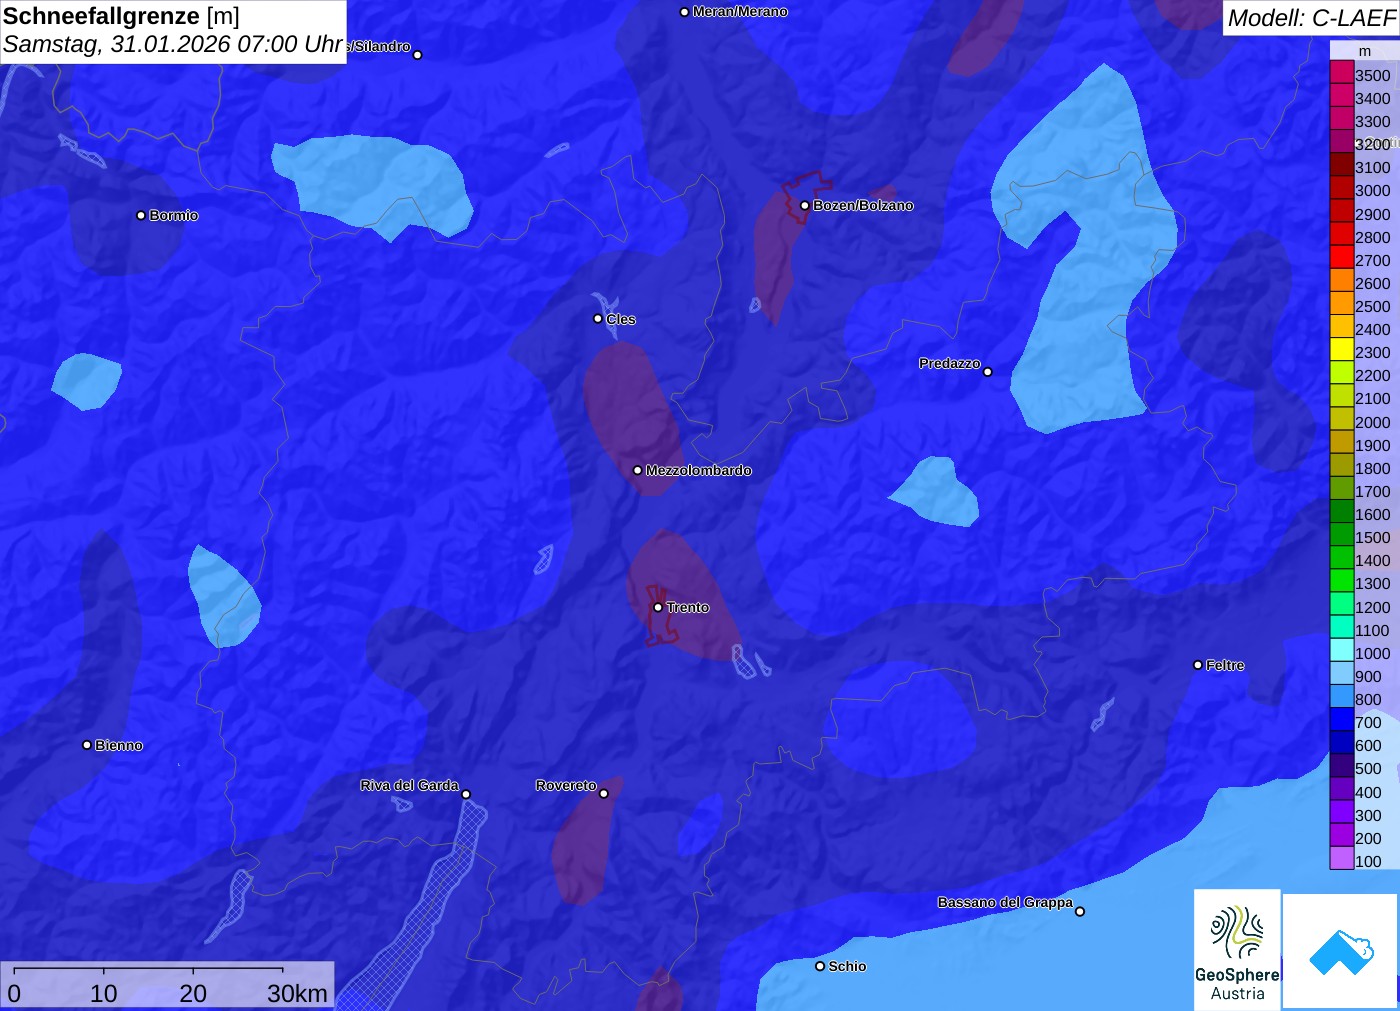
Task: Select the Rovereto label
Action: coord(566,785)
